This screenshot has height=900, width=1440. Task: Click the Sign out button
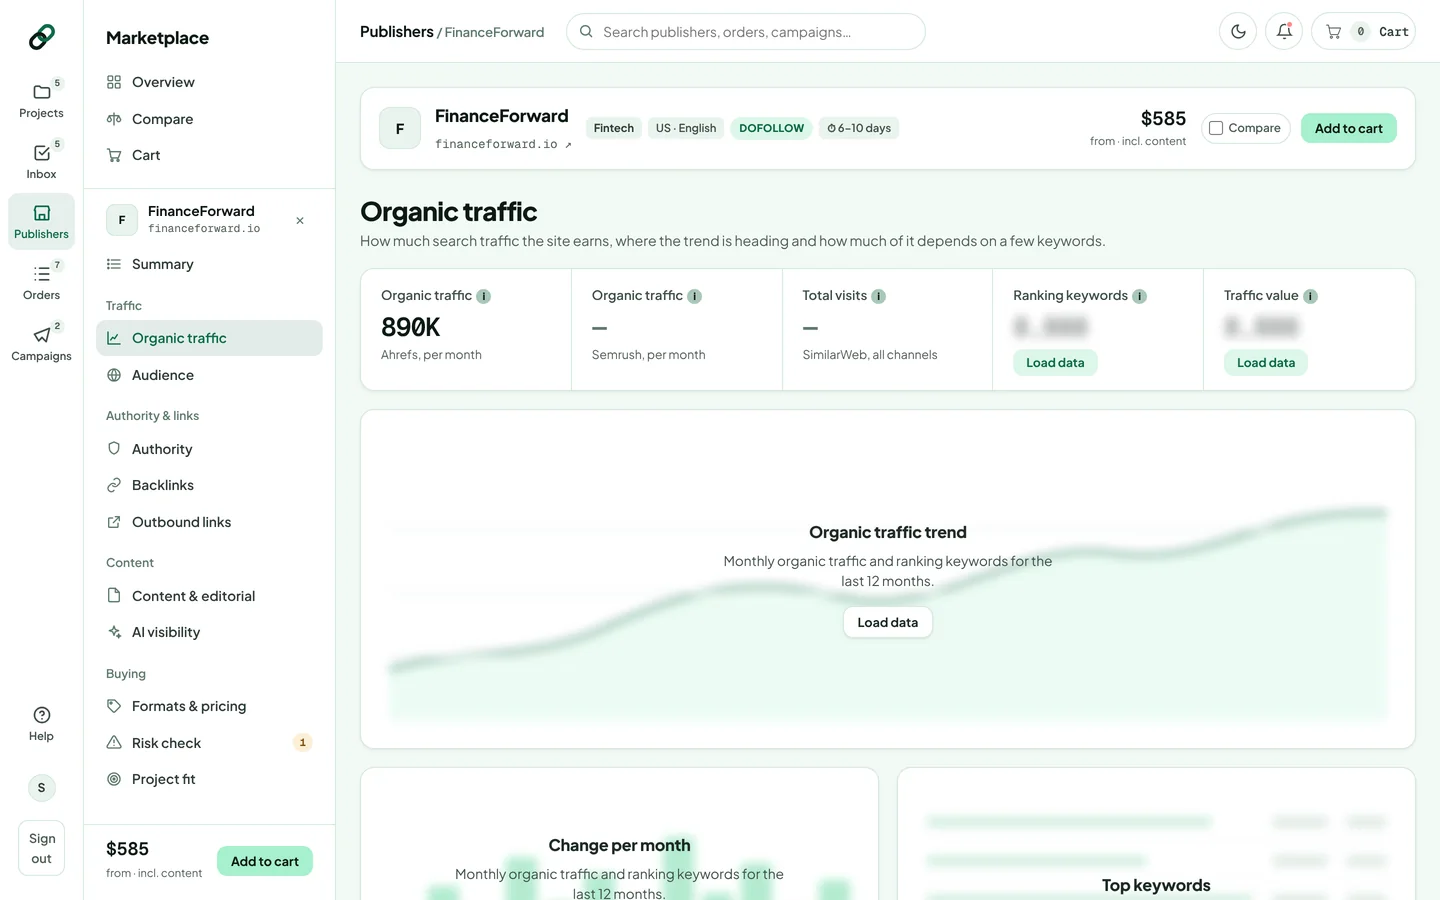pyautogui.click(x=41, y=848)
